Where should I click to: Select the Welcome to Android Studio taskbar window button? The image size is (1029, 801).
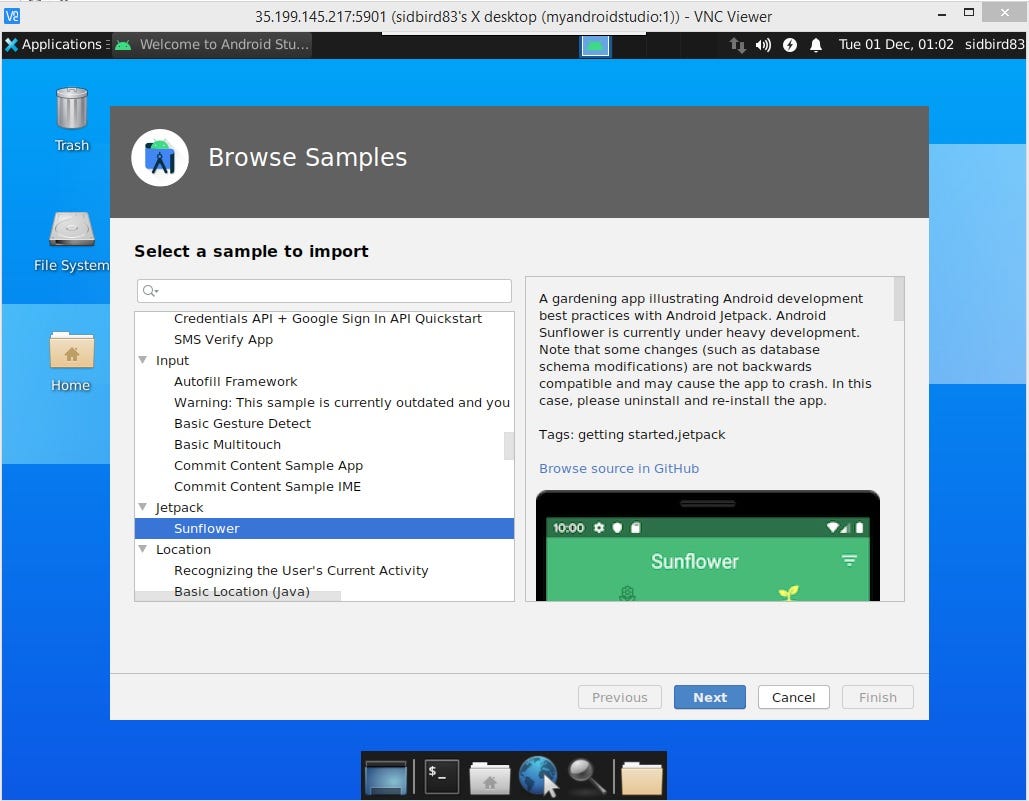[x=211, y=45]
